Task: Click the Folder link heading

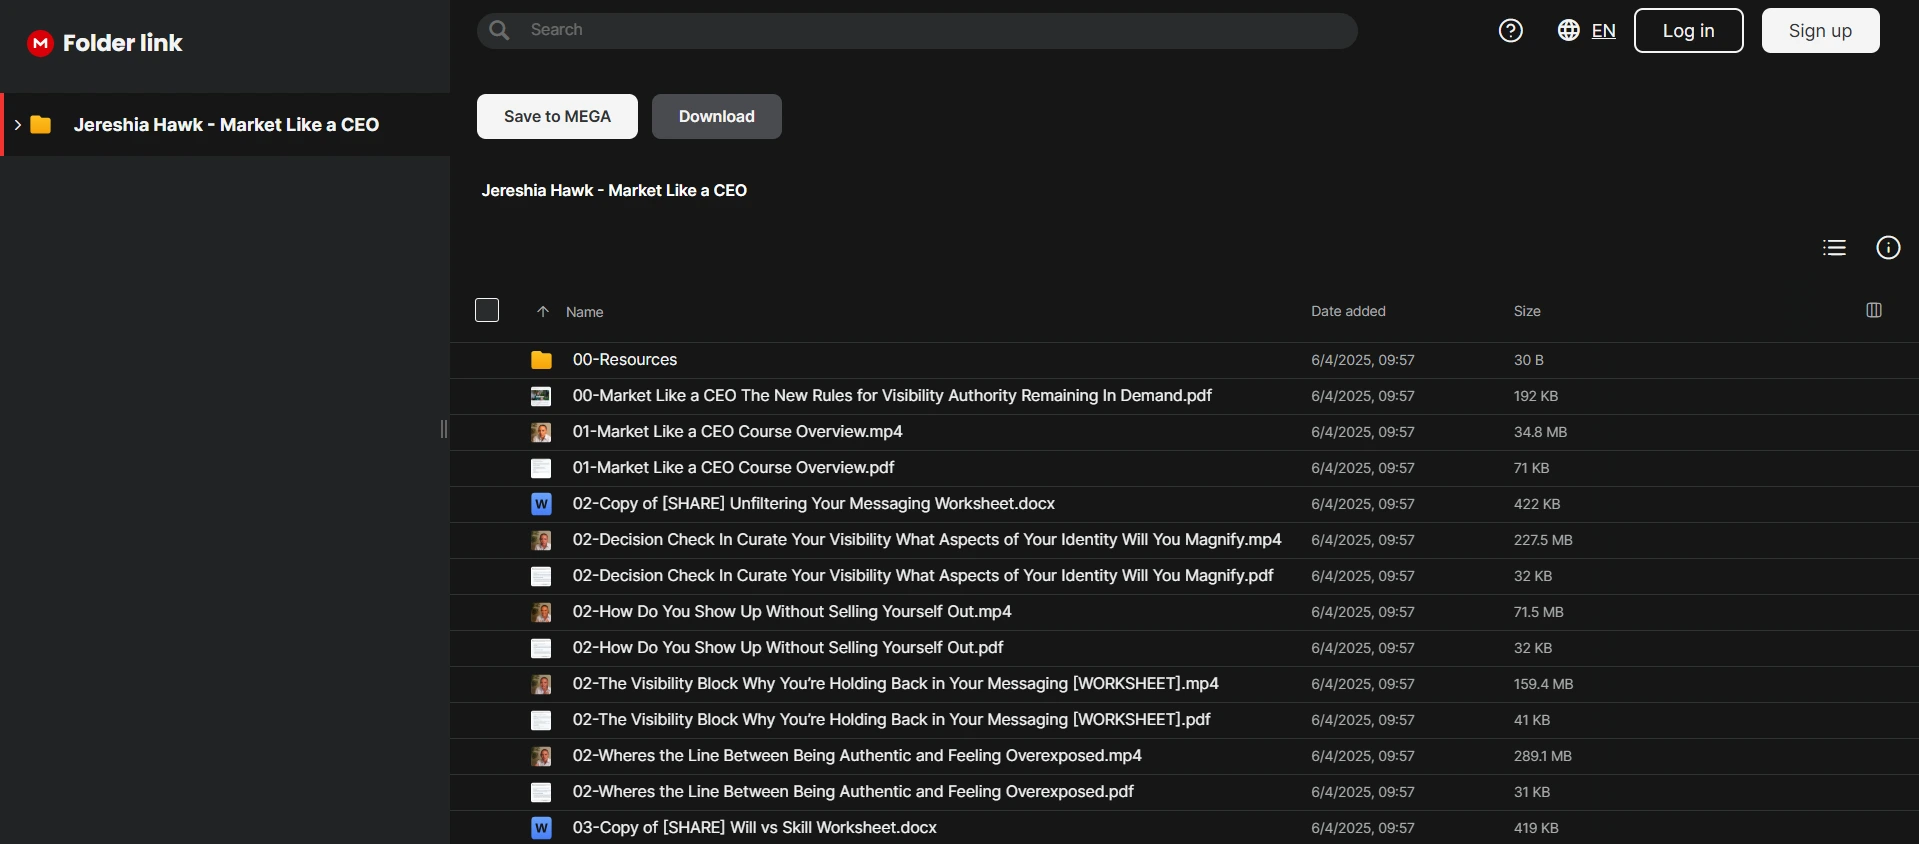Action: click(122, 43)
